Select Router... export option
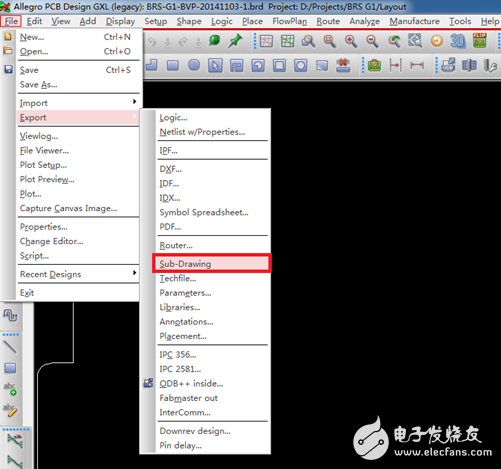The width and height of the screenshot is (501, 469). (x=176, y=246)
